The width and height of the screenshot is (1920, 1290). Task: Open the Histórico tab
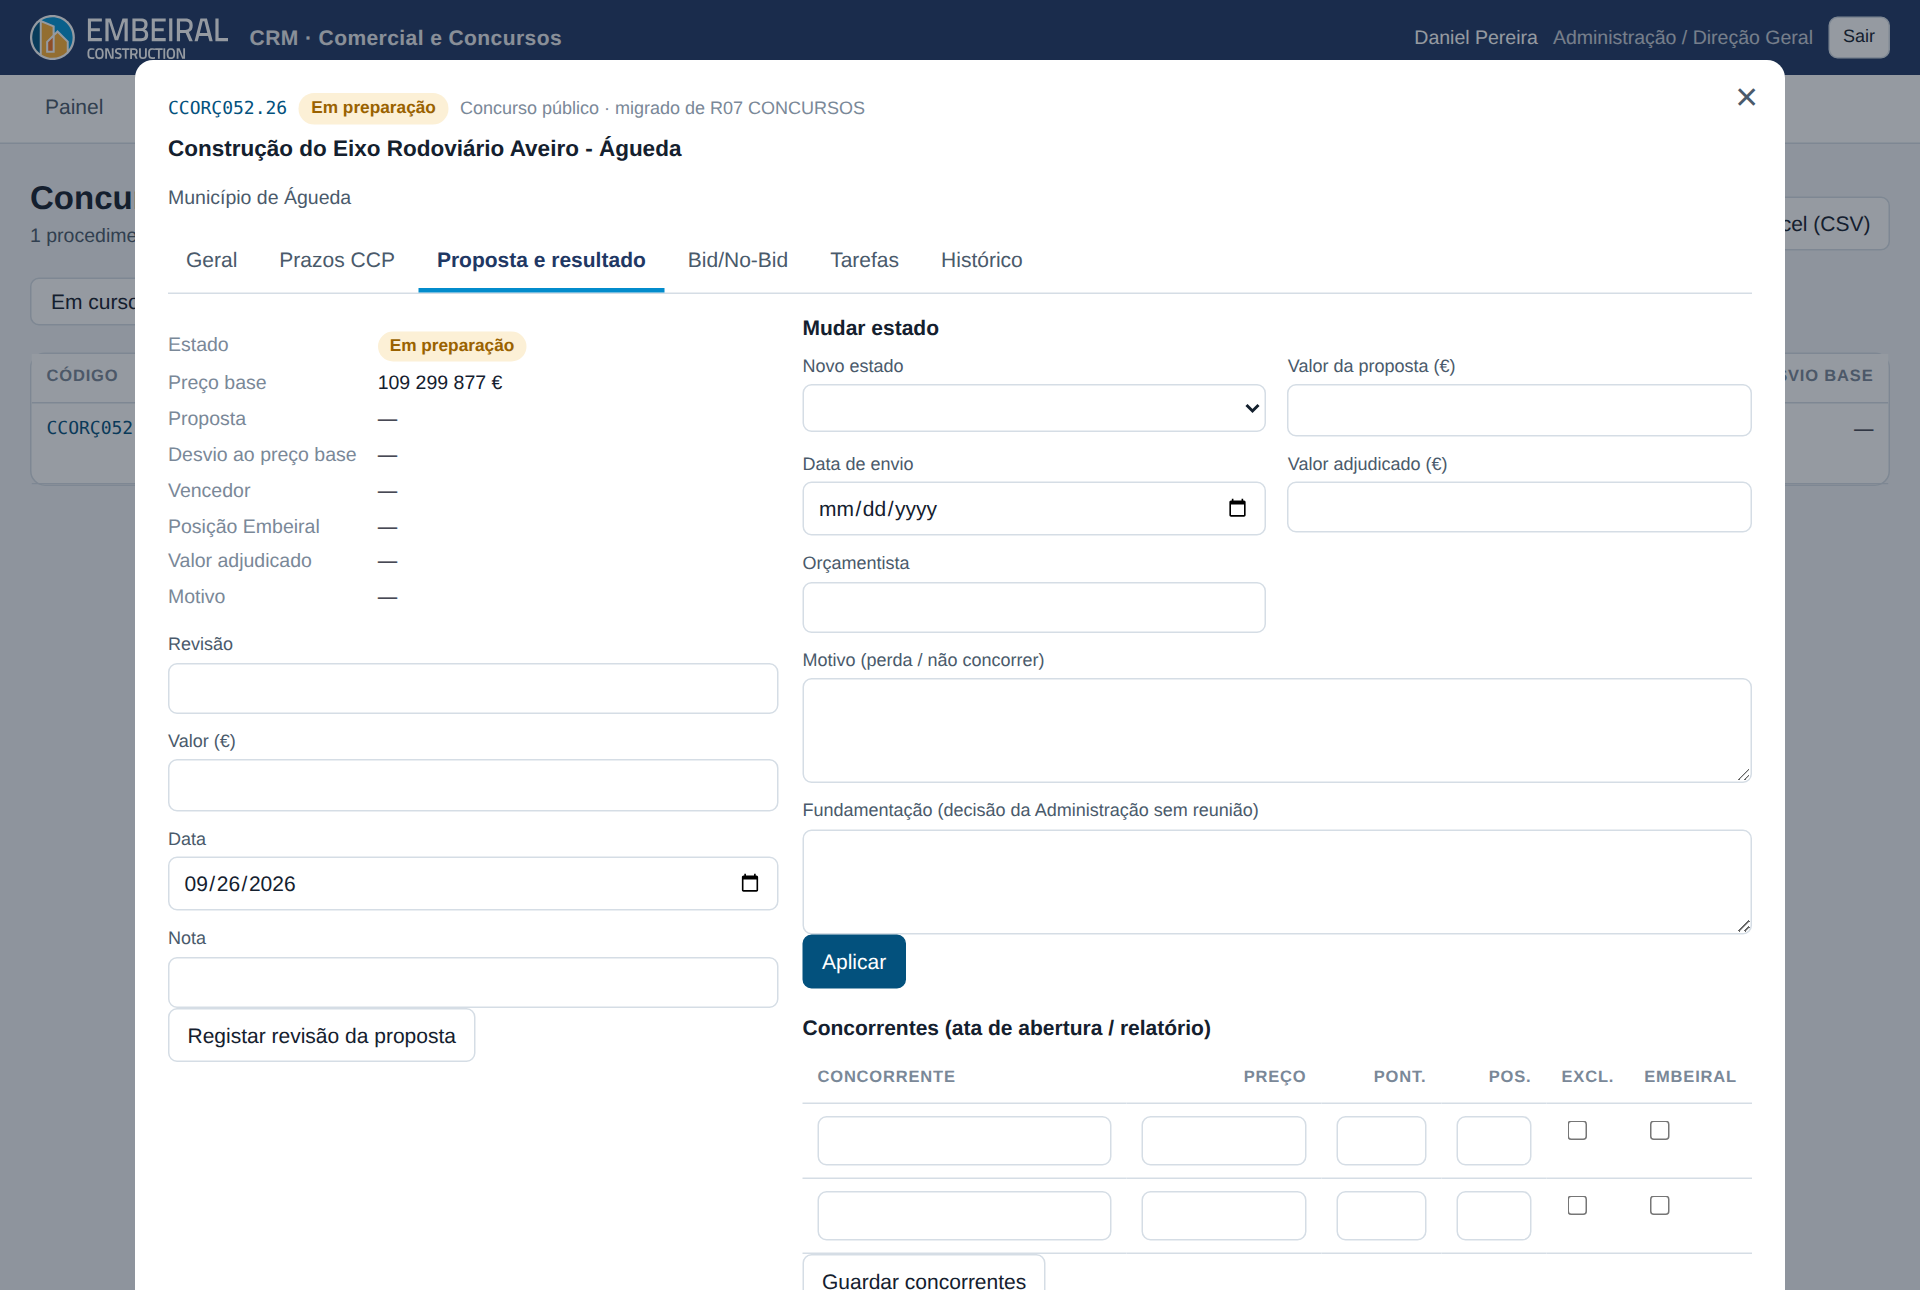tap(981, 260)
